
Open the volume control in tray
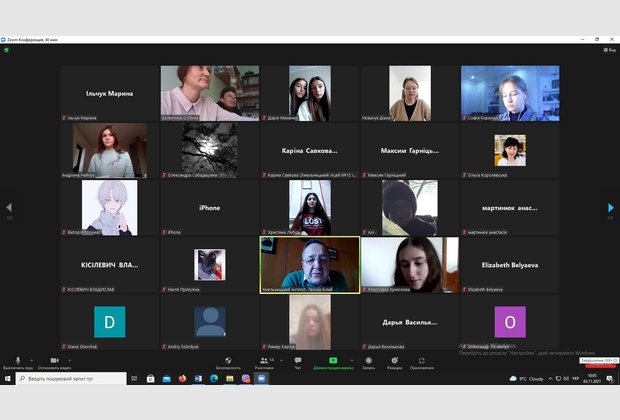coord(566,378)
